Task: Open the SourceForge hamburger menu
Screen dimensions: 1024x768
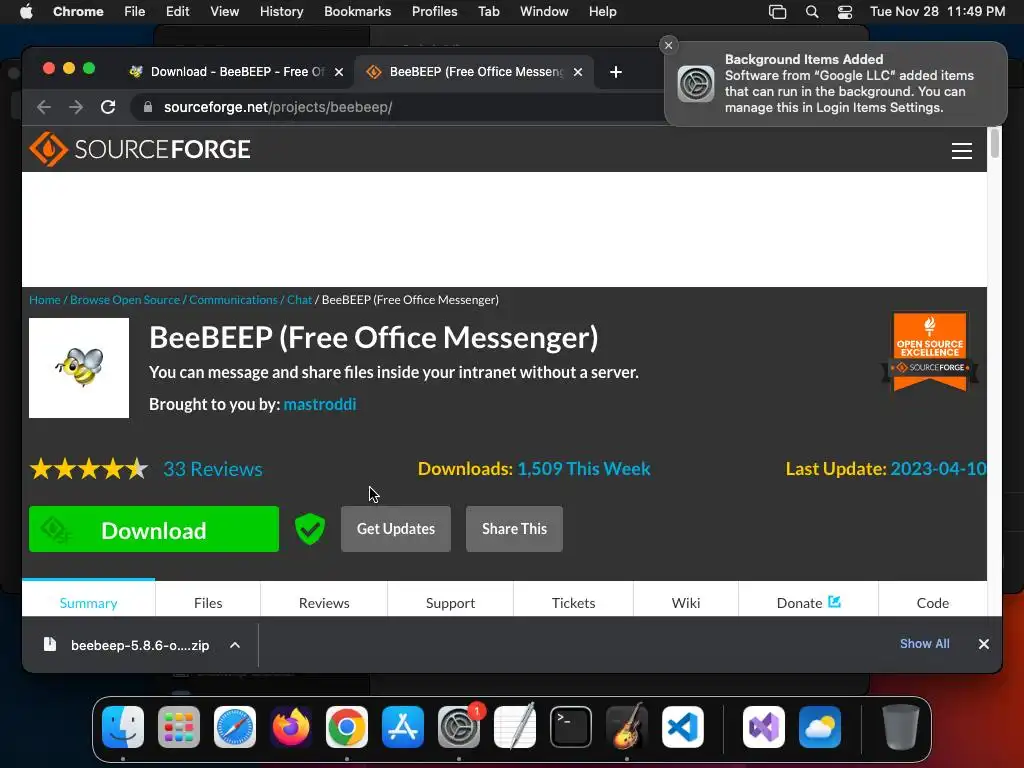Action: click(961, 151)
